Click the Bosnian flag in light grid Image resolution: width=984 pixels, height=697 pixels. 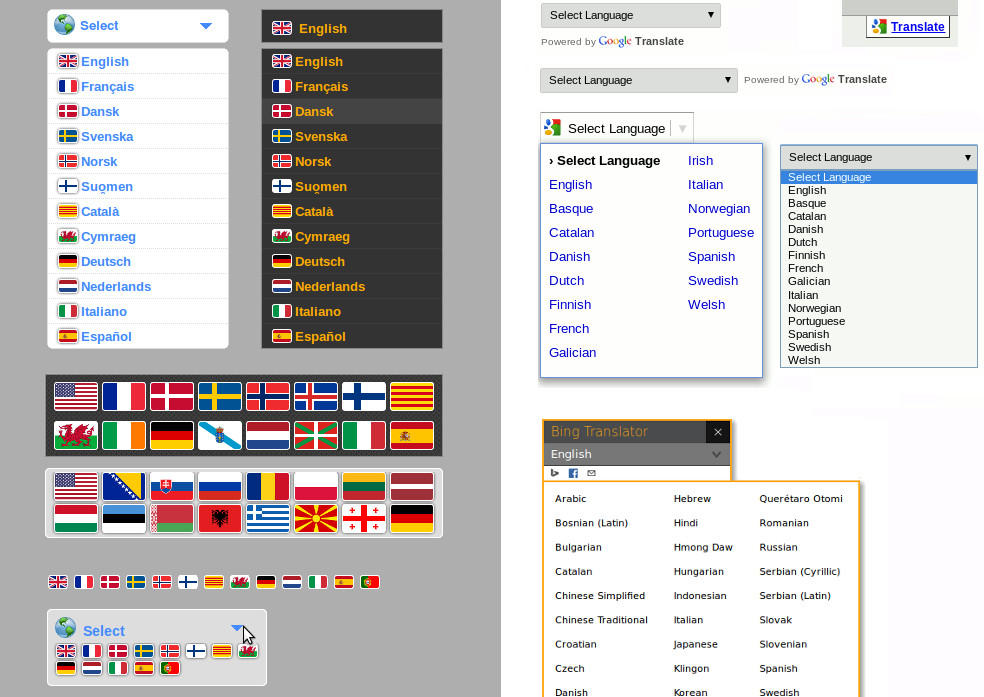(124, 486)
